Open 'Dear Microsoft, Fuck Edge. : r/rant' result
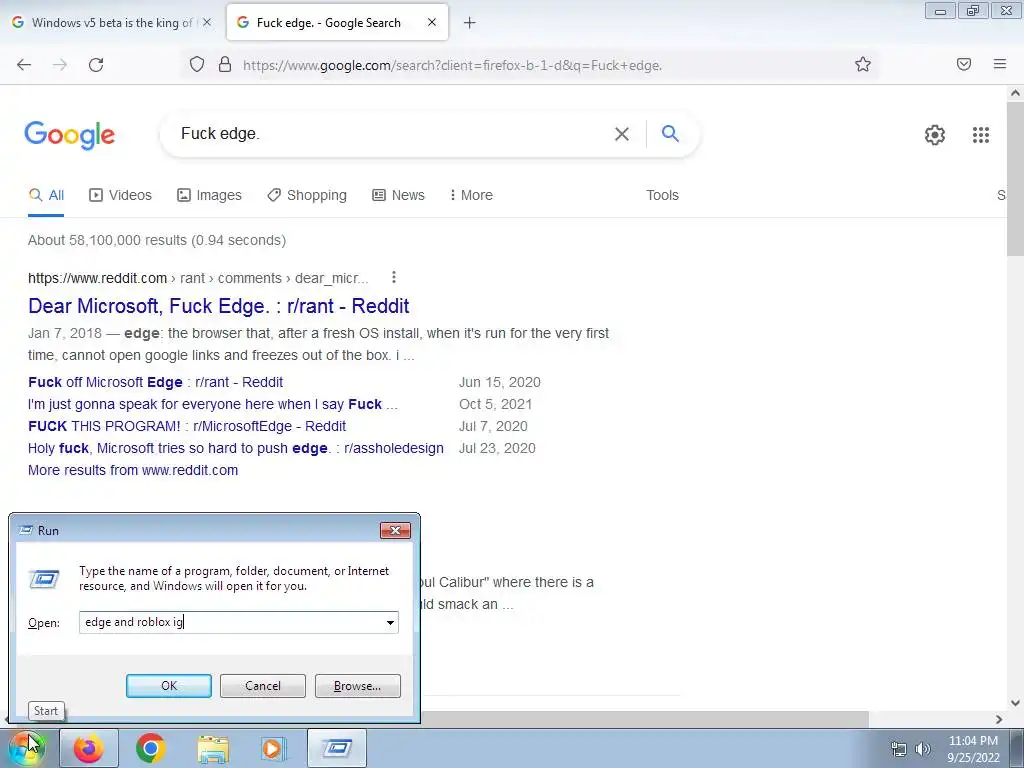The image size is (1024, 768). [219, 306]
